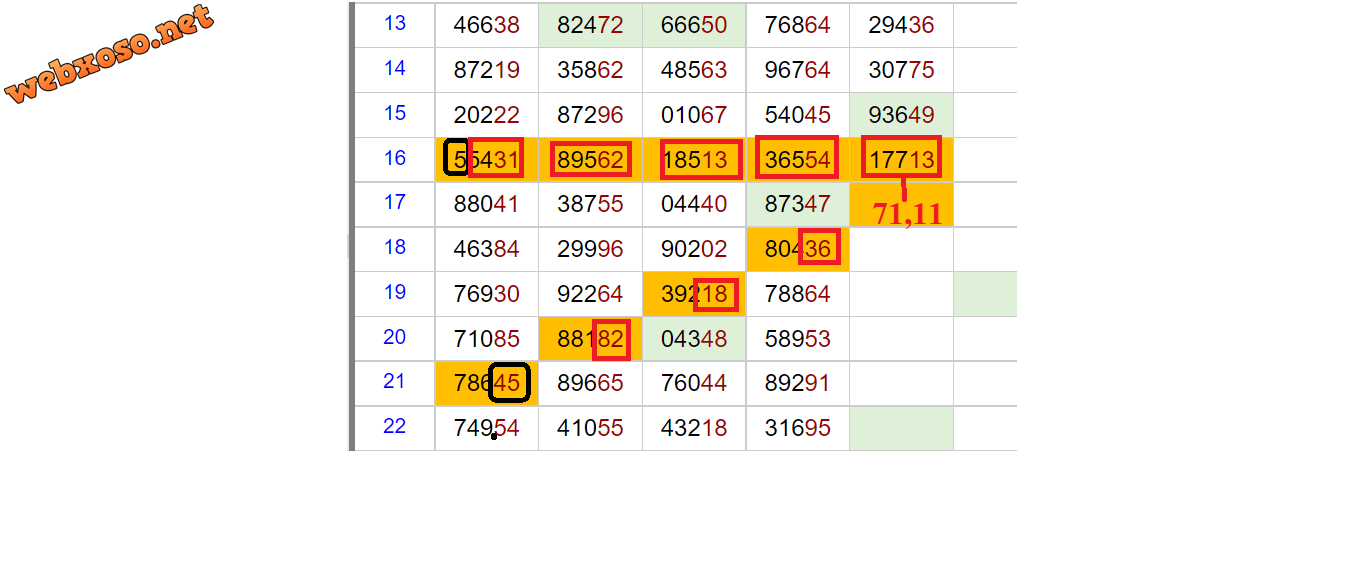Click the red 71,11 annotation

tap(907, 213)
